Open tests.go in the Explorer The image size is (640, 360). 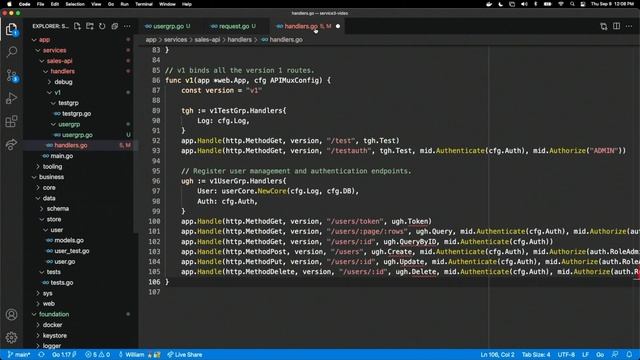pyautogui.click(x=62, y=282)
